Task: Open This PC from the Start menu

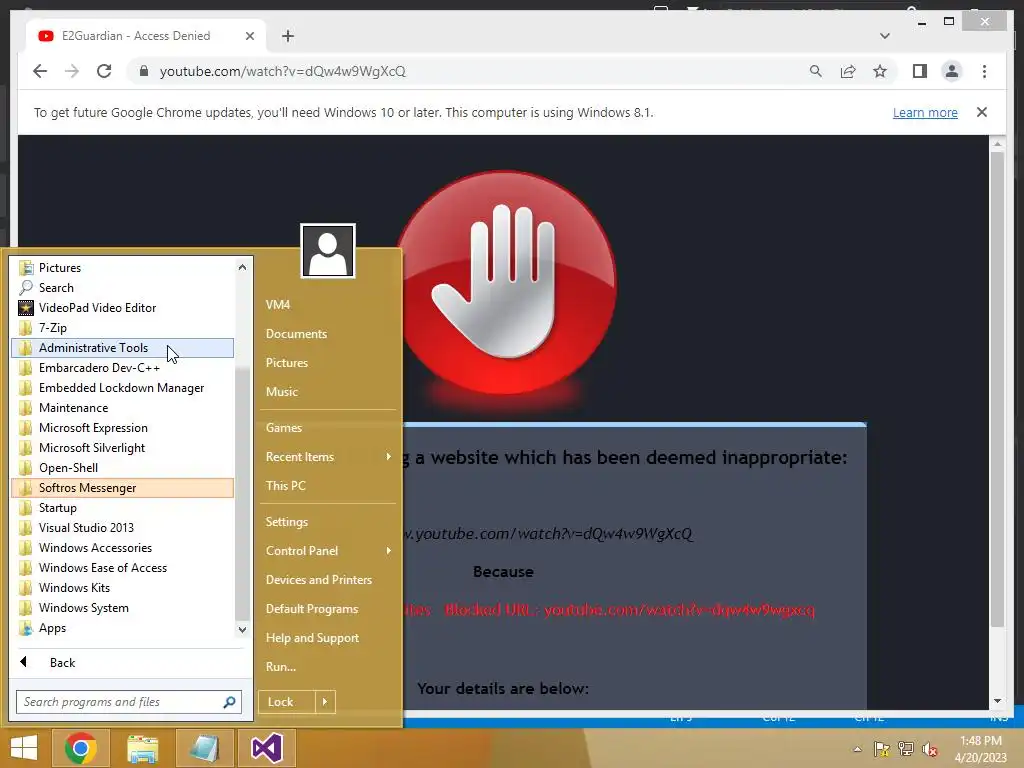Action: (285, 486)
